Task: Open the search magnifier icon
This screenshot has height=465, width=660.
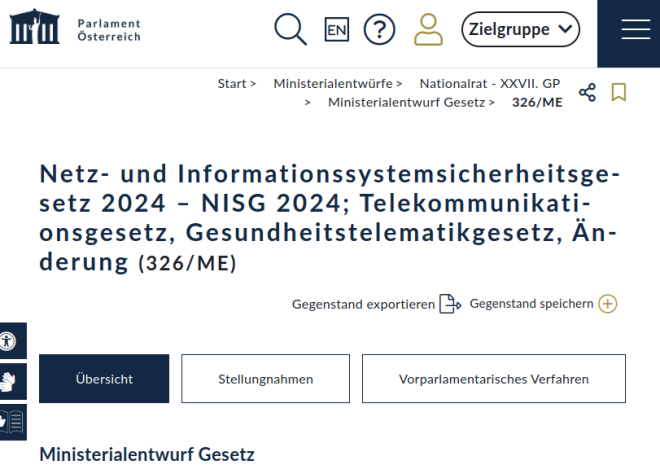Action: [290, 29]
